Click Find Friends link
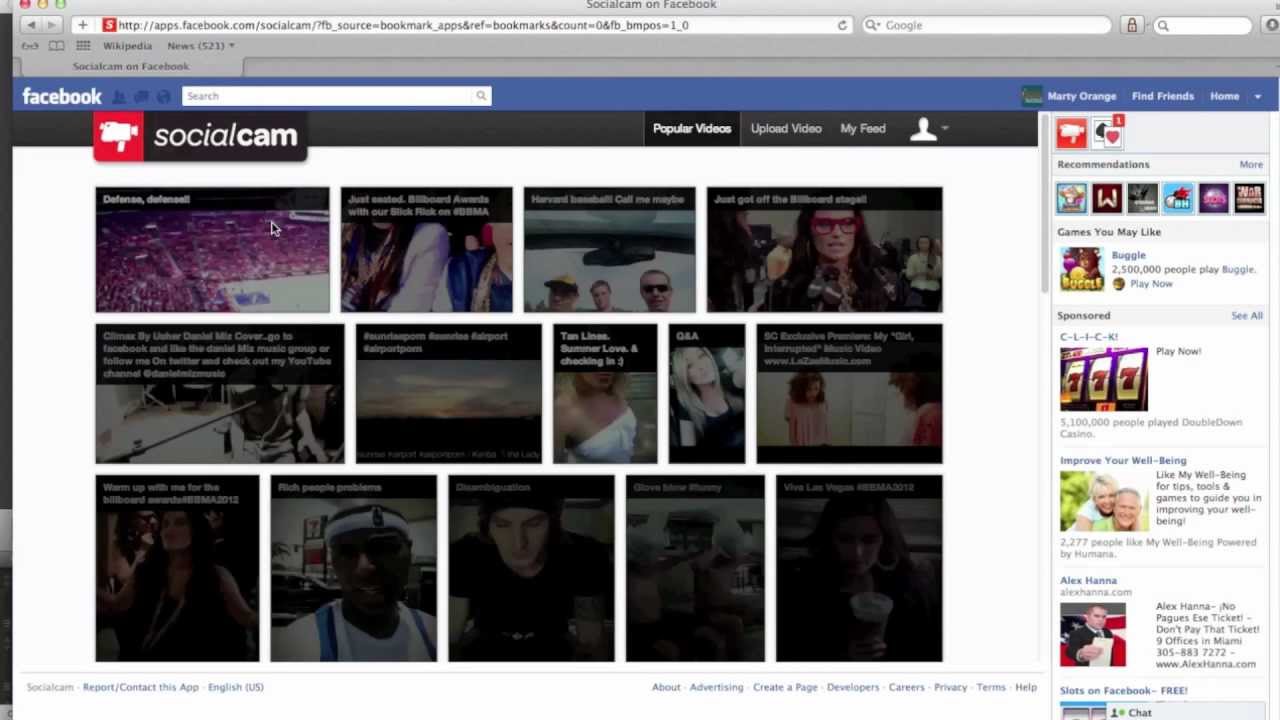The image size is (1280, 720). pyautogui.click(x=1163, y=96)
